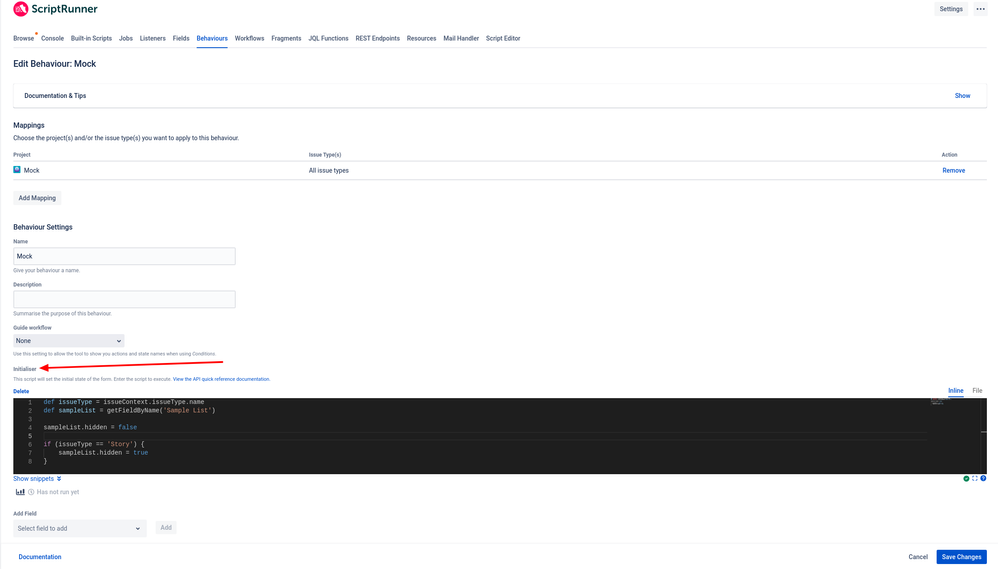Screen dimensions: 998x569
Task: Open the Guide workflow None dropdown
Action: [69, 341]
